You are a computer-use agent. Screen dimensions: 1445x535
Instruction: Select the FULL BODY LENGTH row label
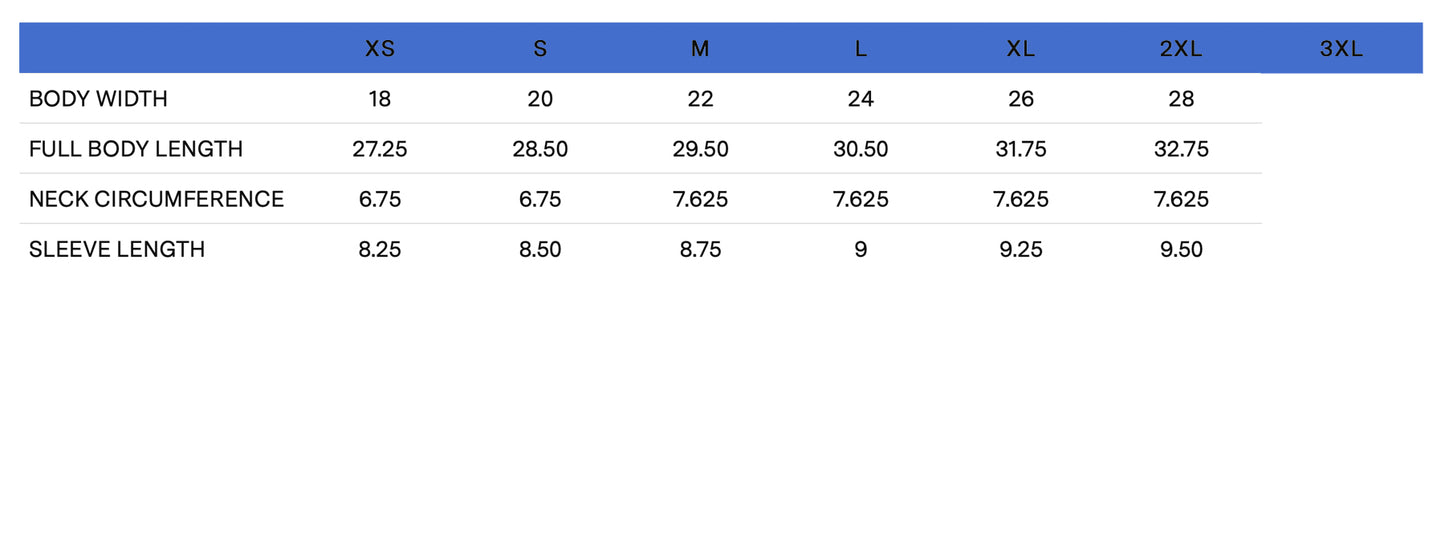(136, 149)
